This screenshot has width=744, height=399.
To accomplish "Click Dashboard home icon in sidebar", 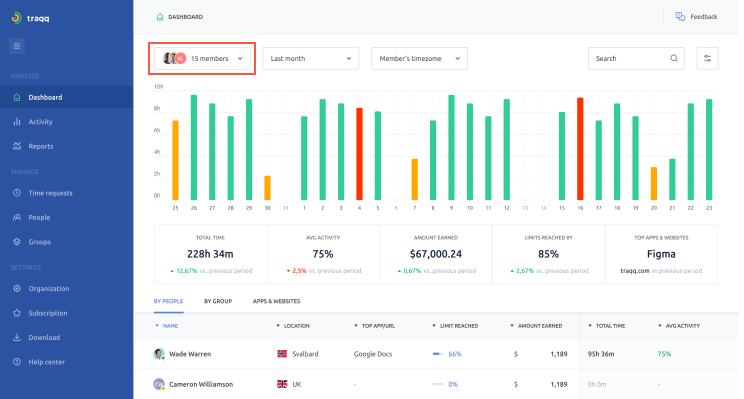I will tap(17, 97).
